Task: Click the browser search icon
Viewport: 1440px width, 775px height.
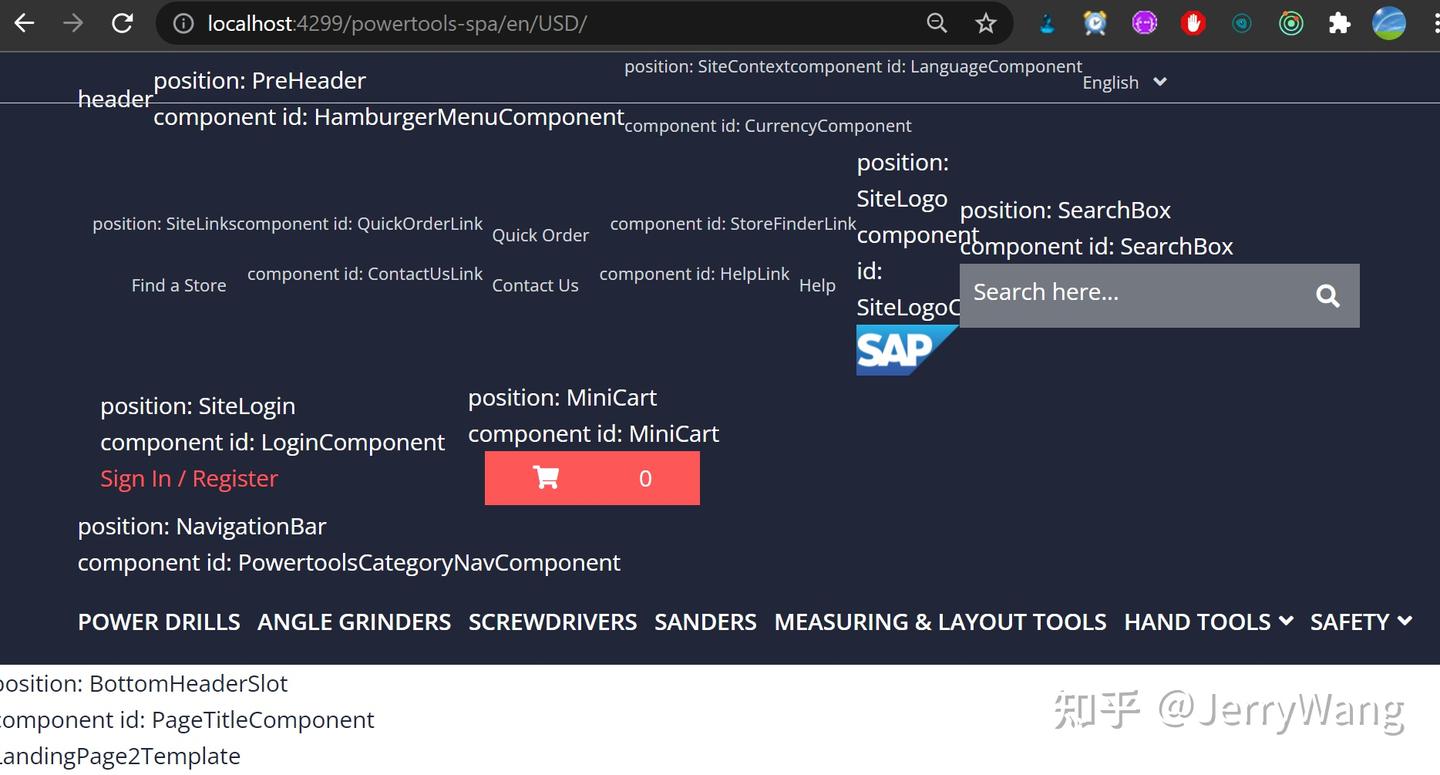Action: tap(935, 22)
